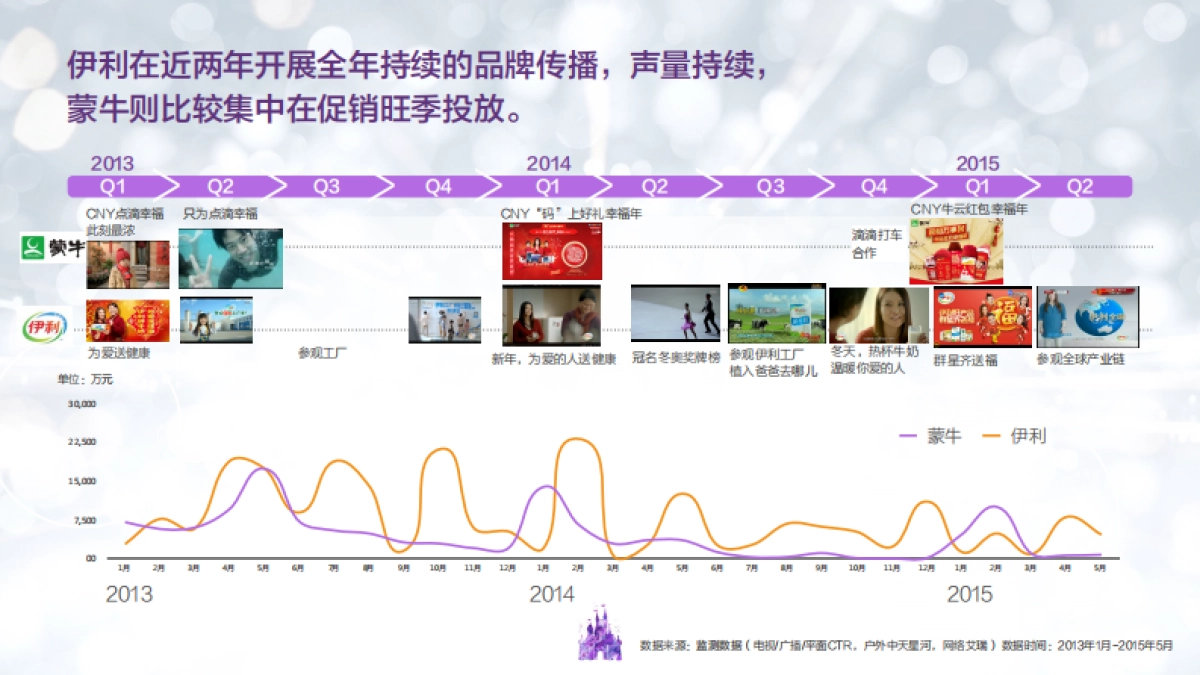
Task: Expand the 2013 Q1 timeline arrow
Action: click(x=113, y=185)
